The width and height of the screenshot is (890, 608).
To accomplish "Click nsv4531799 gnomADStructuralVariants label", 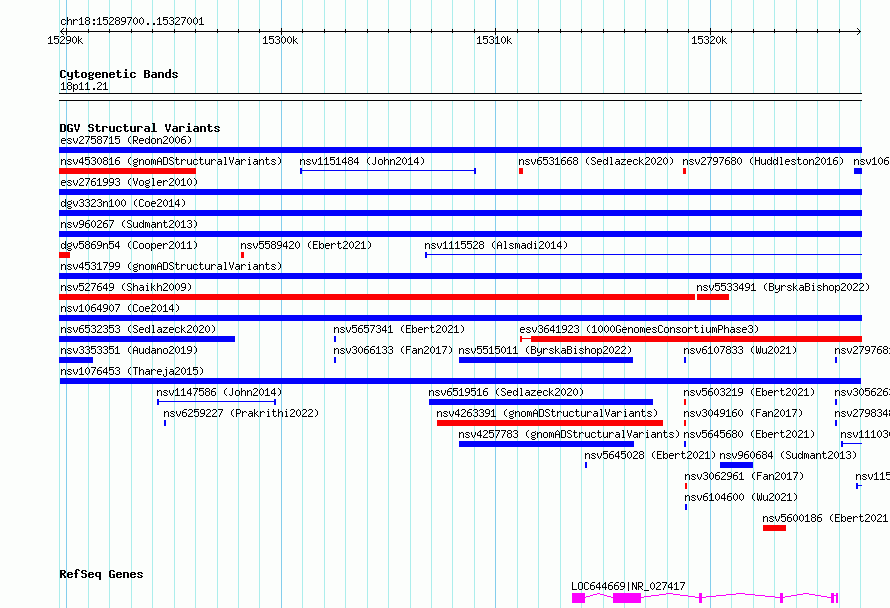I will [171, 266].
